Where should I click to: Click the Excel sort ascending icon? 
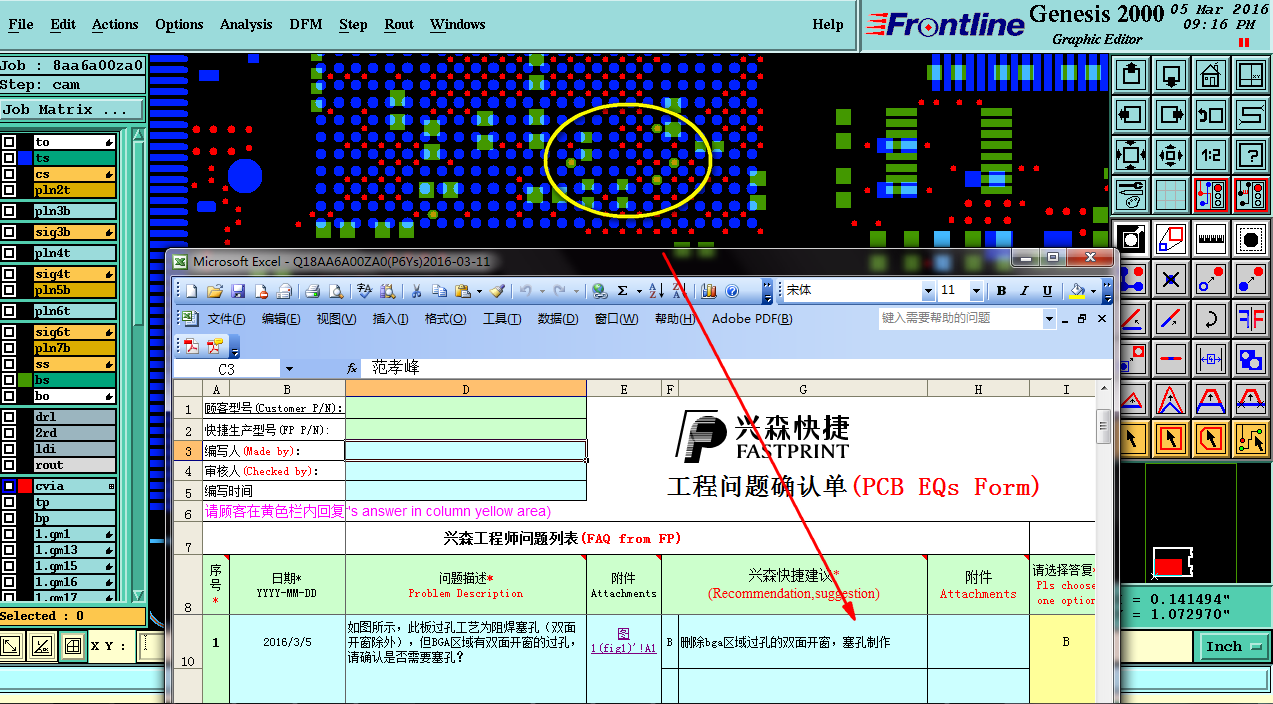(656, 291)
